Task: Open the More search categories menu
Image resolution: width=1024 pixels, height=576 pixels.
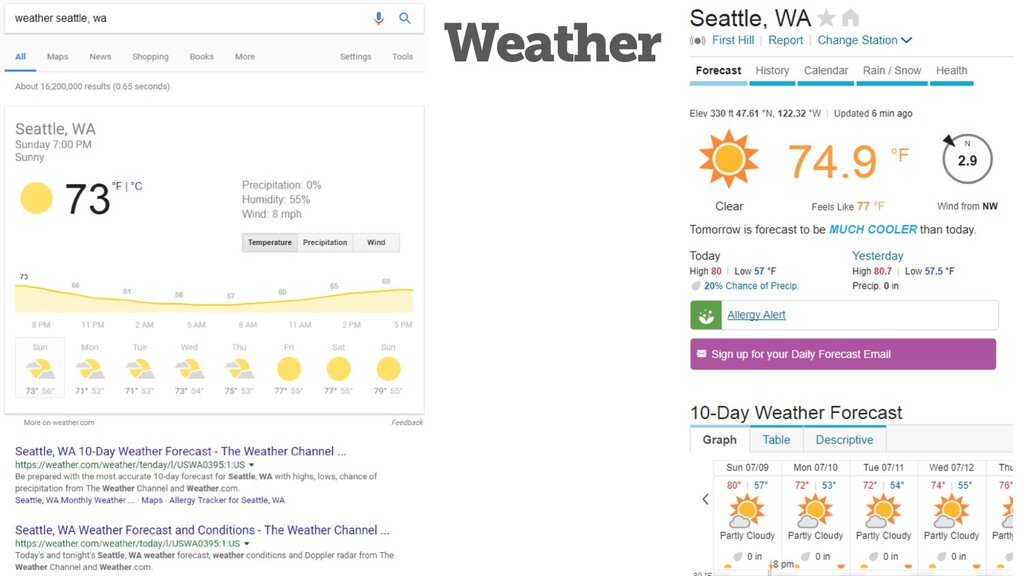Action: click(245, 57)
